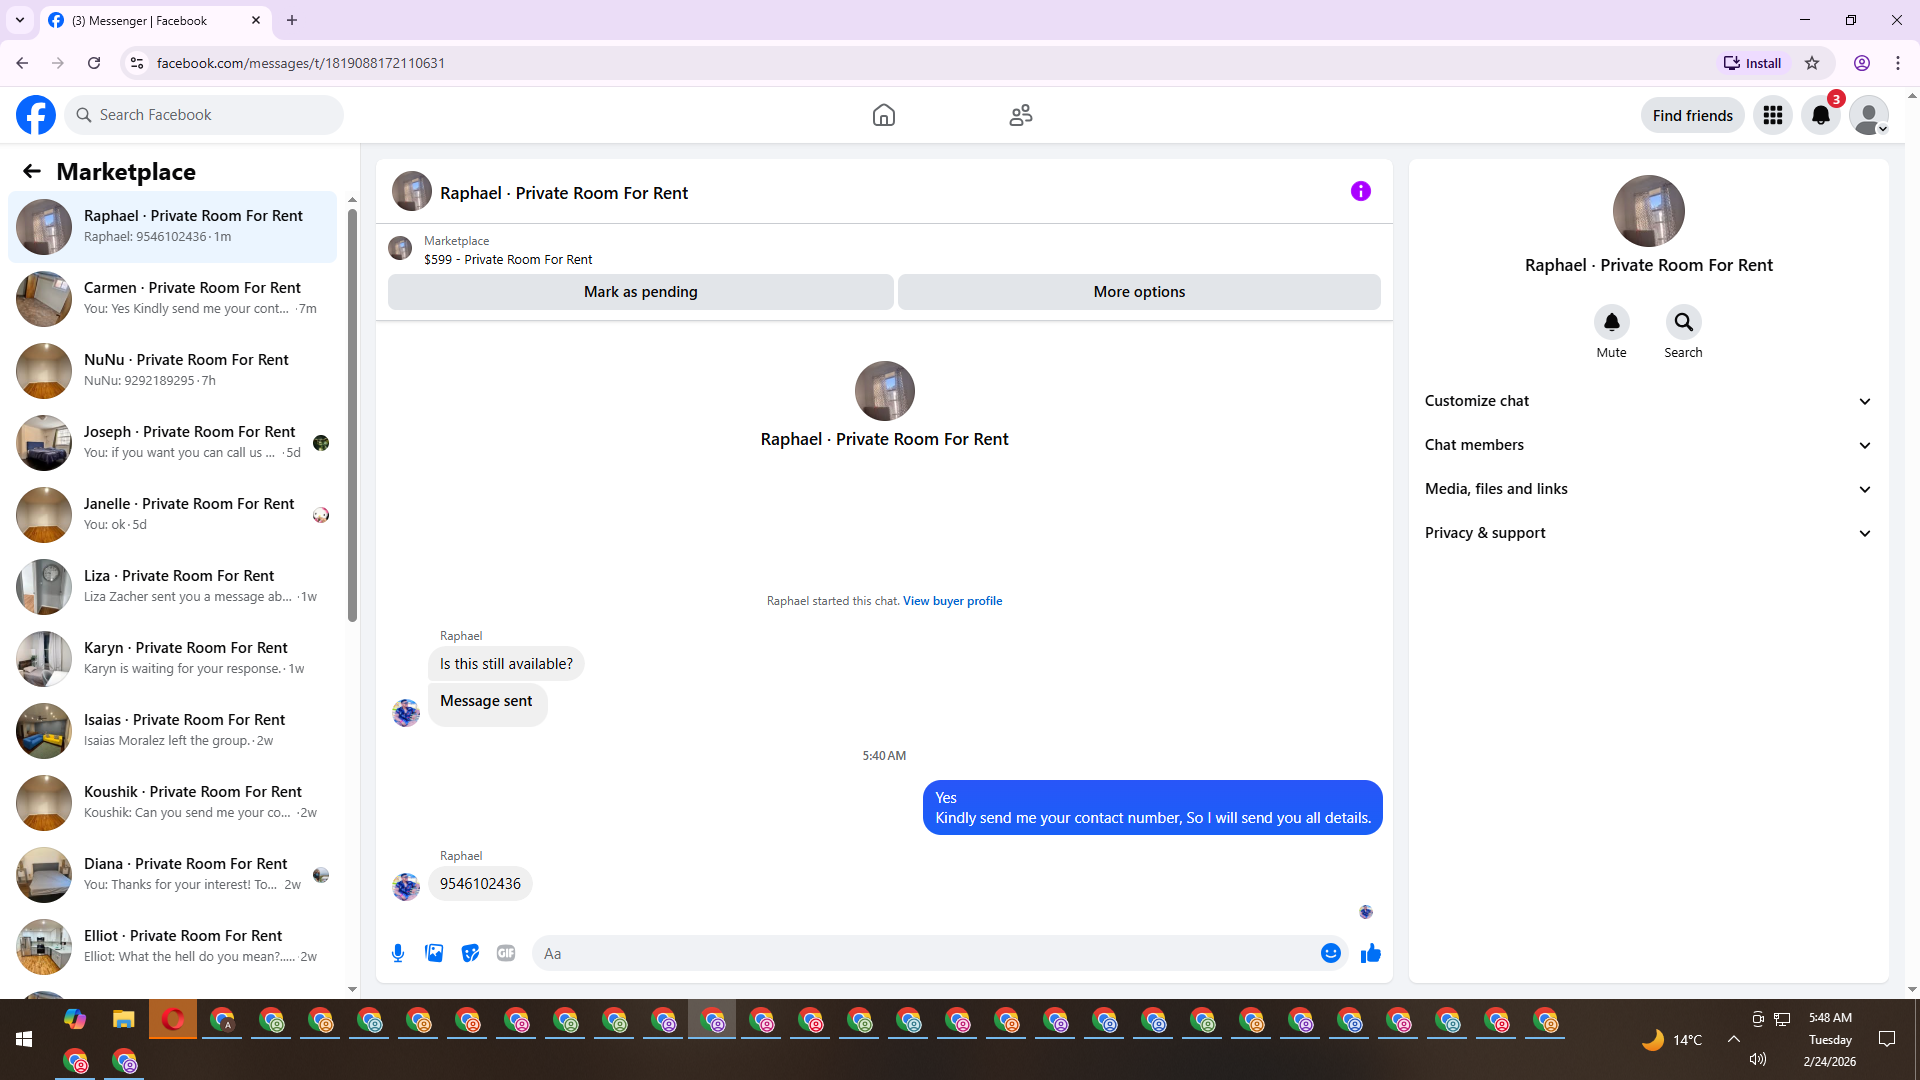Send a thumbs-up like
The height and width of the screenshot is (1080, 1920).
pos(1371,953)
